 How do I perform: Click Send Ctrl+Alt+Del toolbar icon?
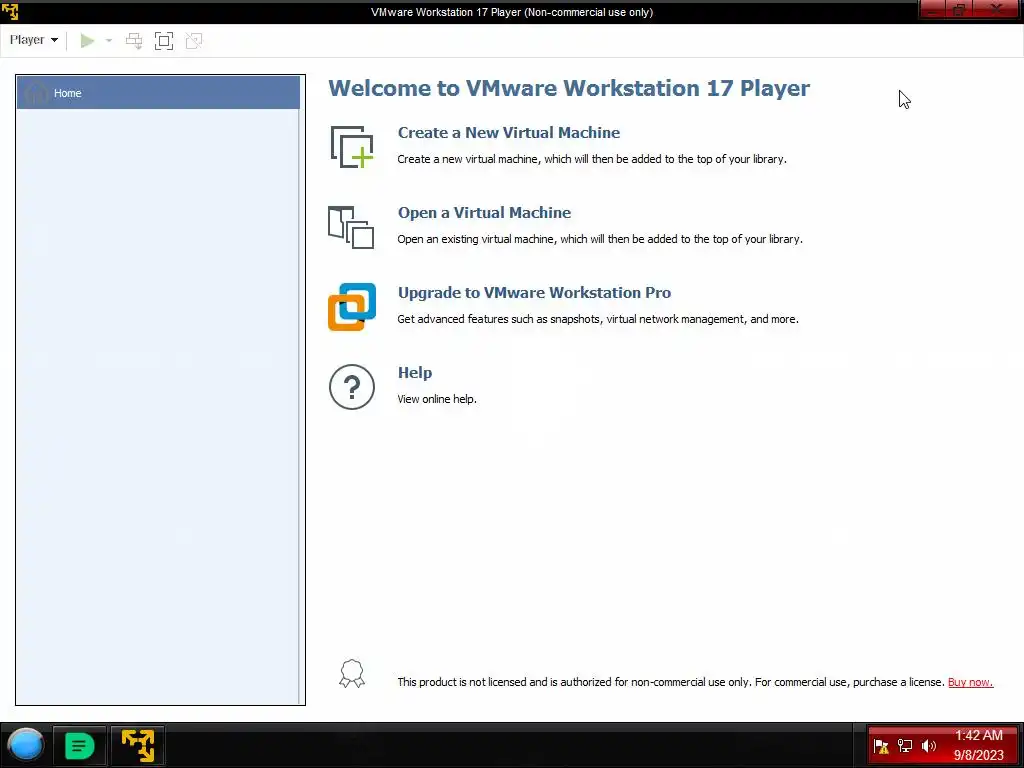pyautogui.click(x=134, y=41)
